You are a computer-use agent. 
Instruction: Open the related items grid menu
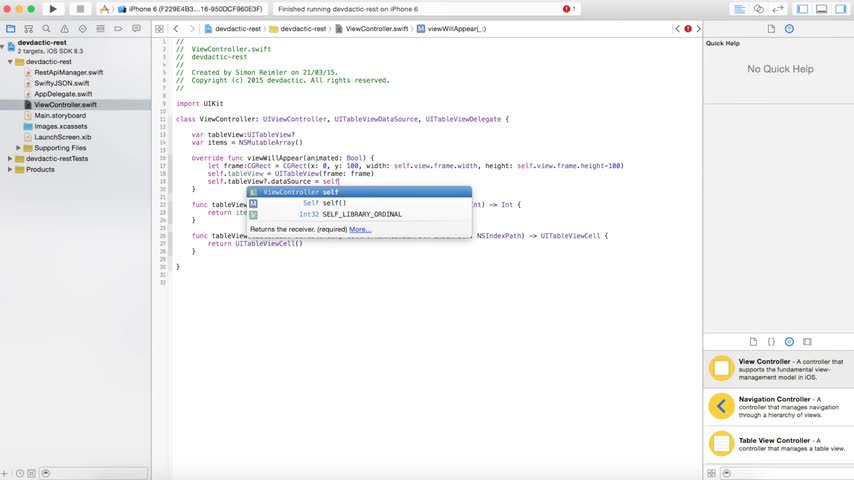coord(159,29)
